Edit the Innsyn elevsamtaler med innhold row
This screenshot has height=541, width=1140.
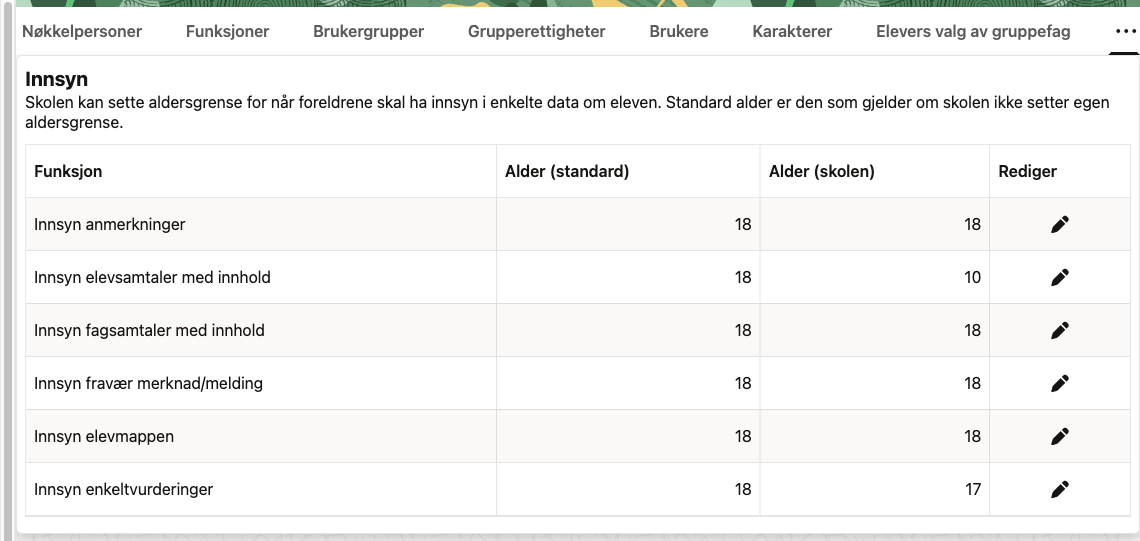point(1060,278)
